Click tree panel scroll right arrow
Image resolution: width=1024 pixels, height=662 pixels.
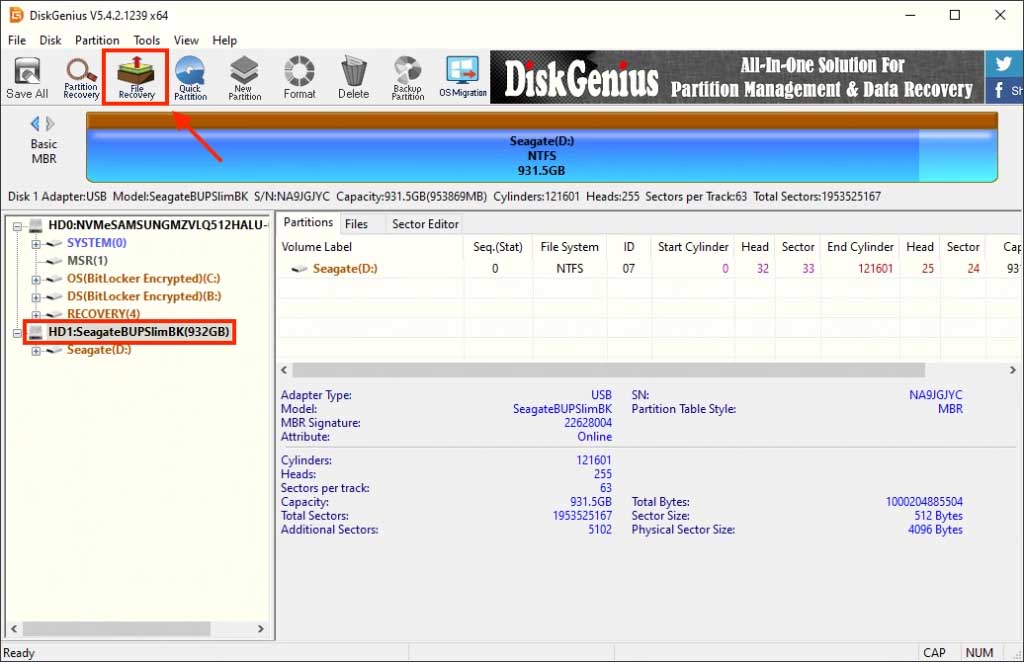261,629
